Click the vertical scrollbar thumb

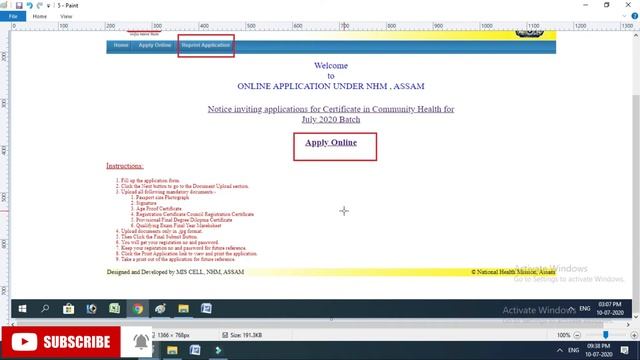click(636, 204)
